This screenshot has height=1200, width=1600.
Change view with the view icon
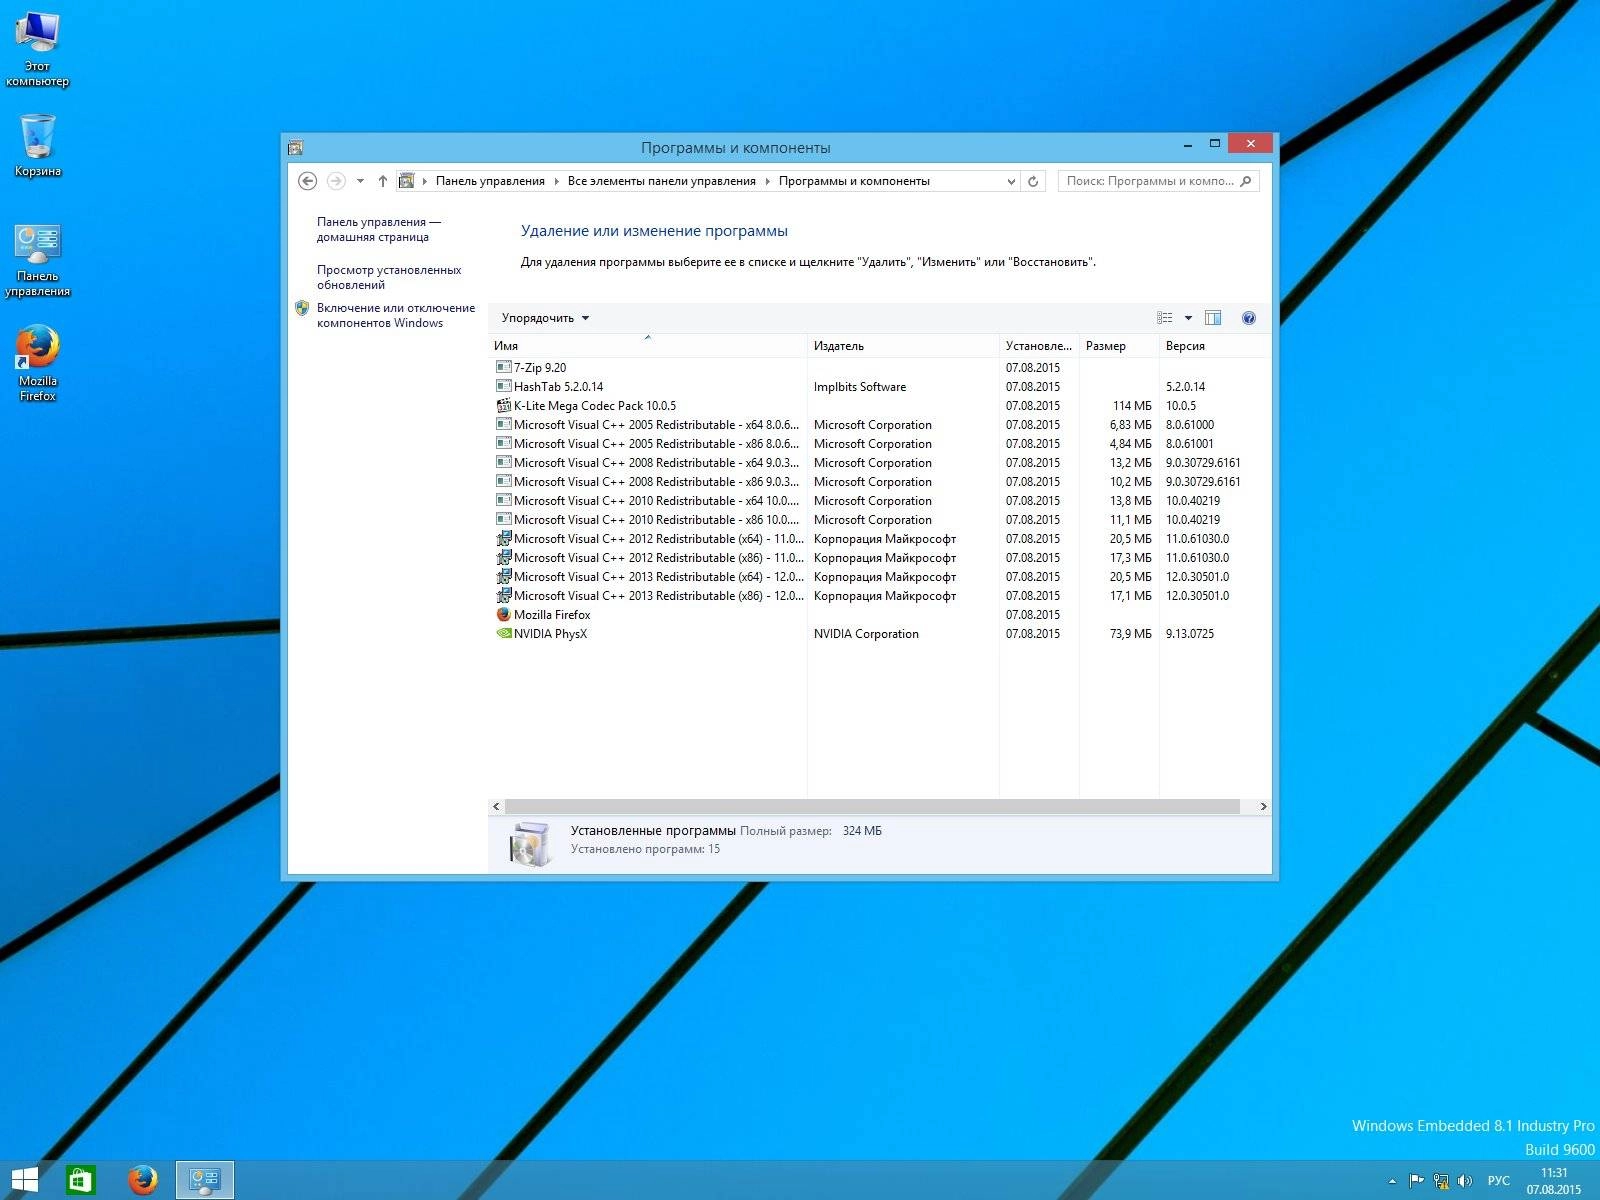1165,318
